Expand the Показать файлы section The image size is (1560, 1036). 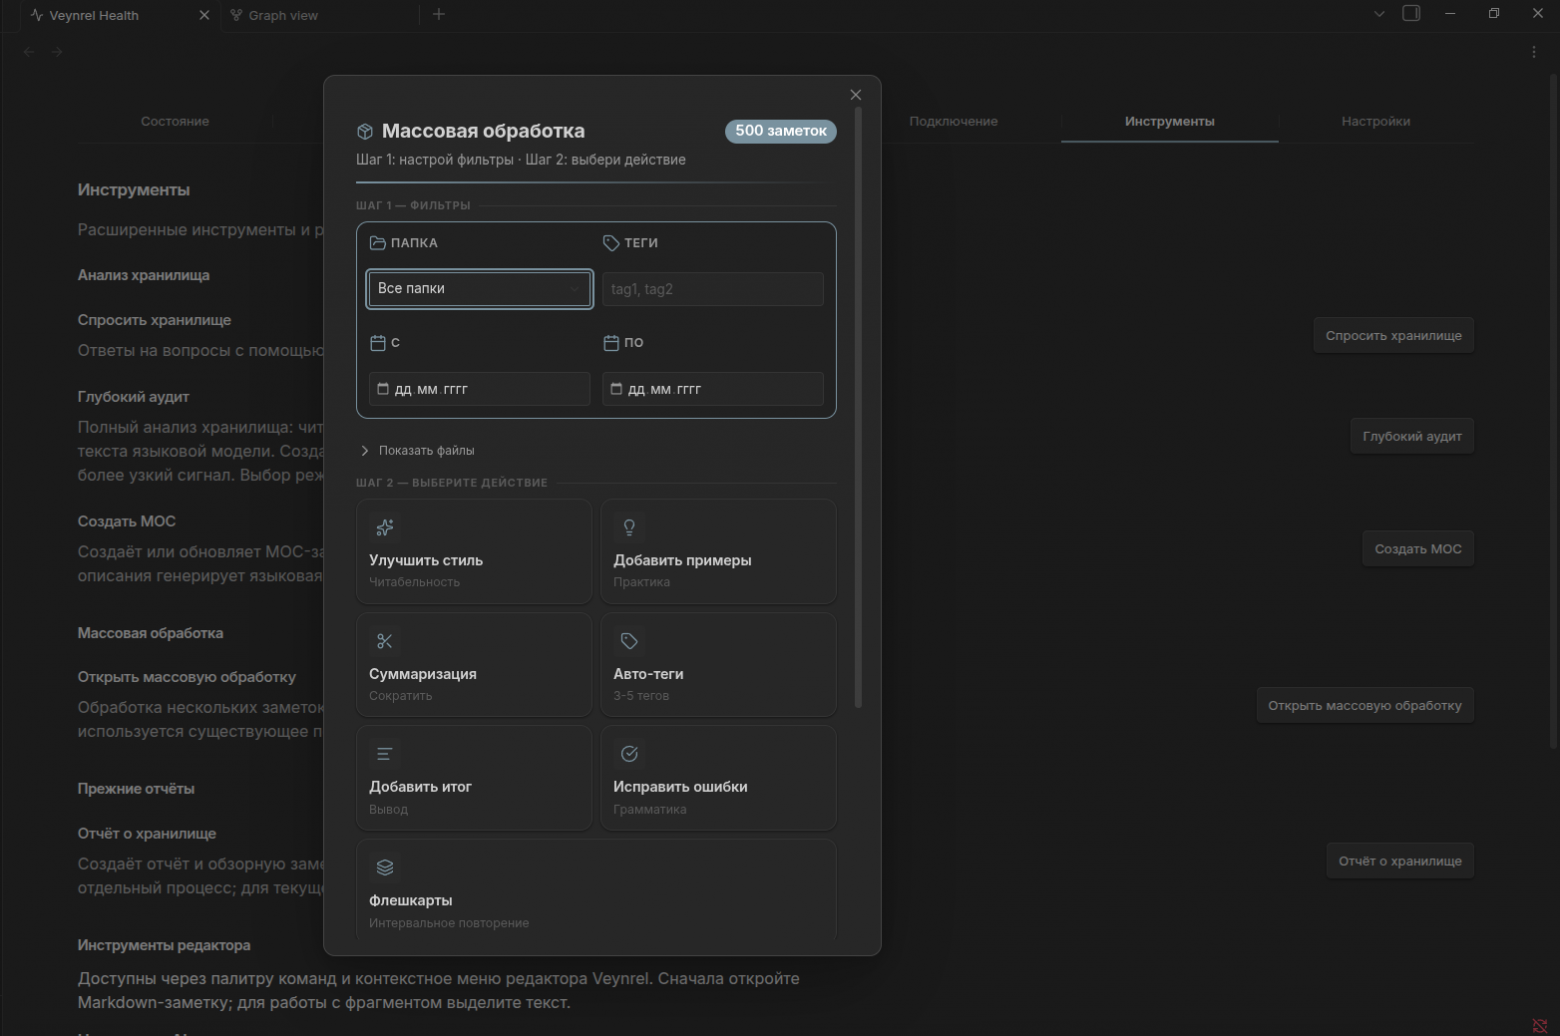(417, 451)
